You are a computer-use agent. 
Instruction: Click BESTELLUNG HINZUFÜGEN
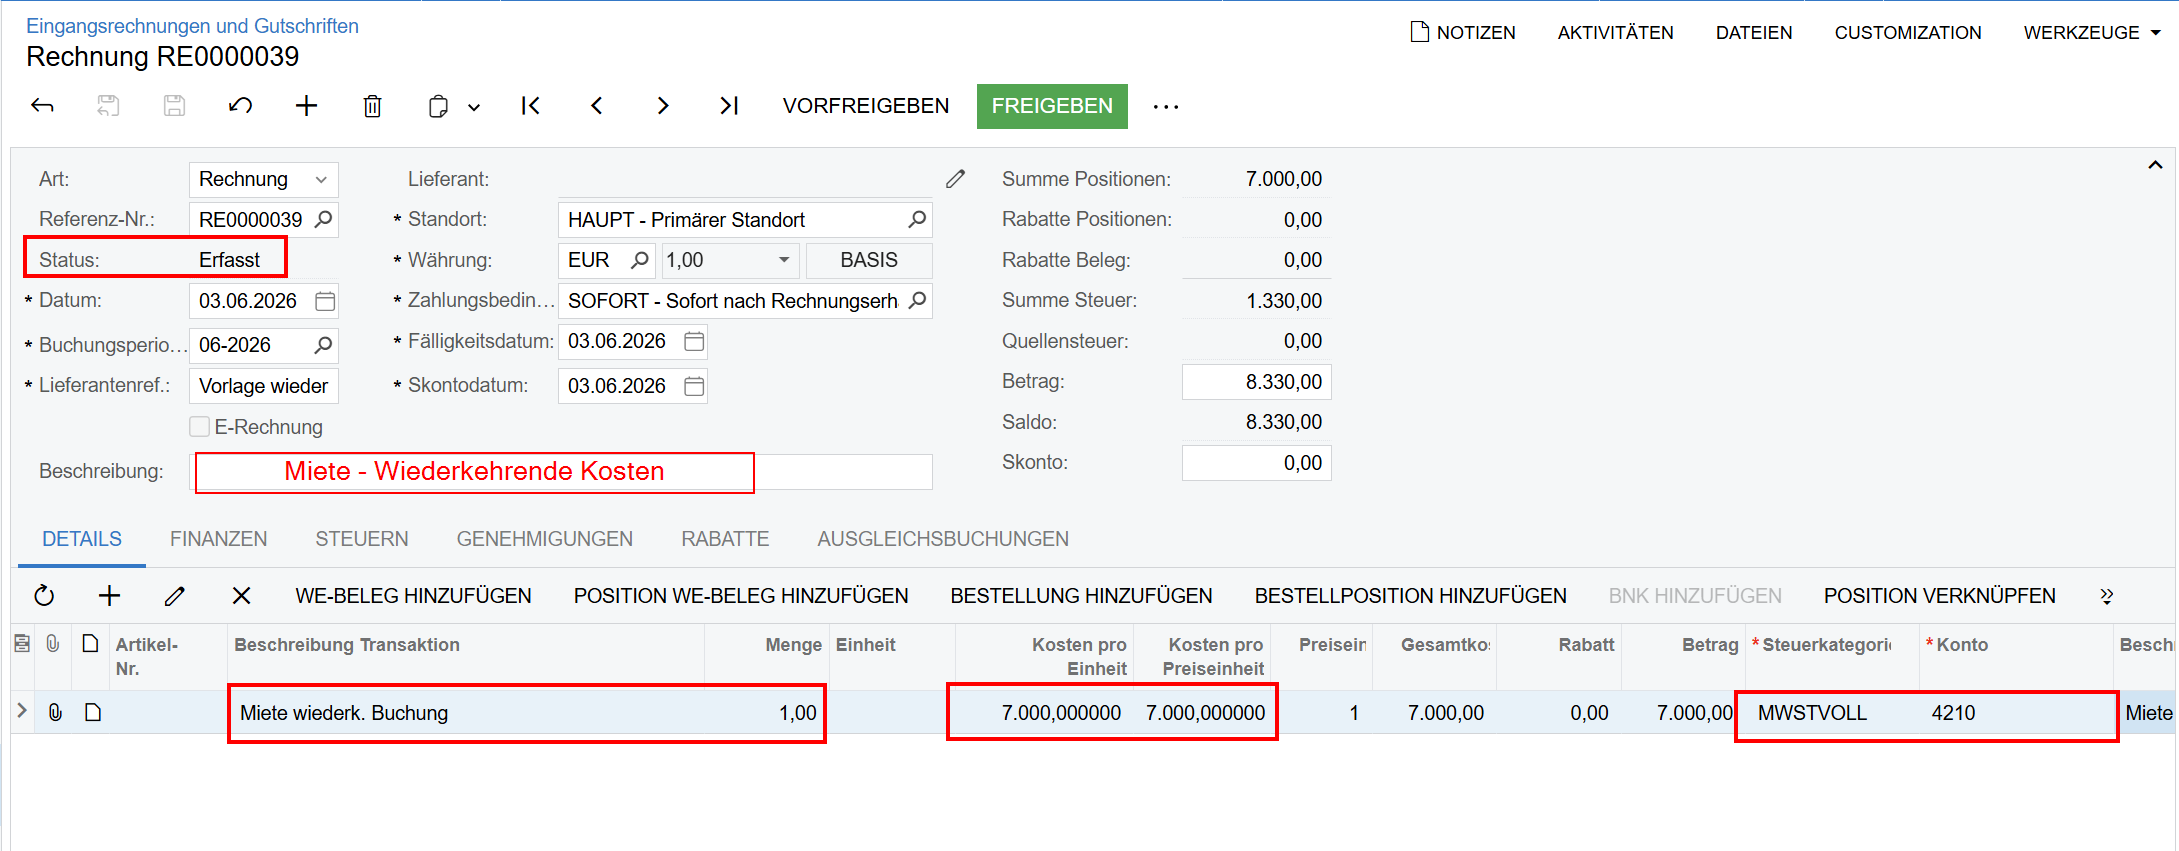(1081, 596)
